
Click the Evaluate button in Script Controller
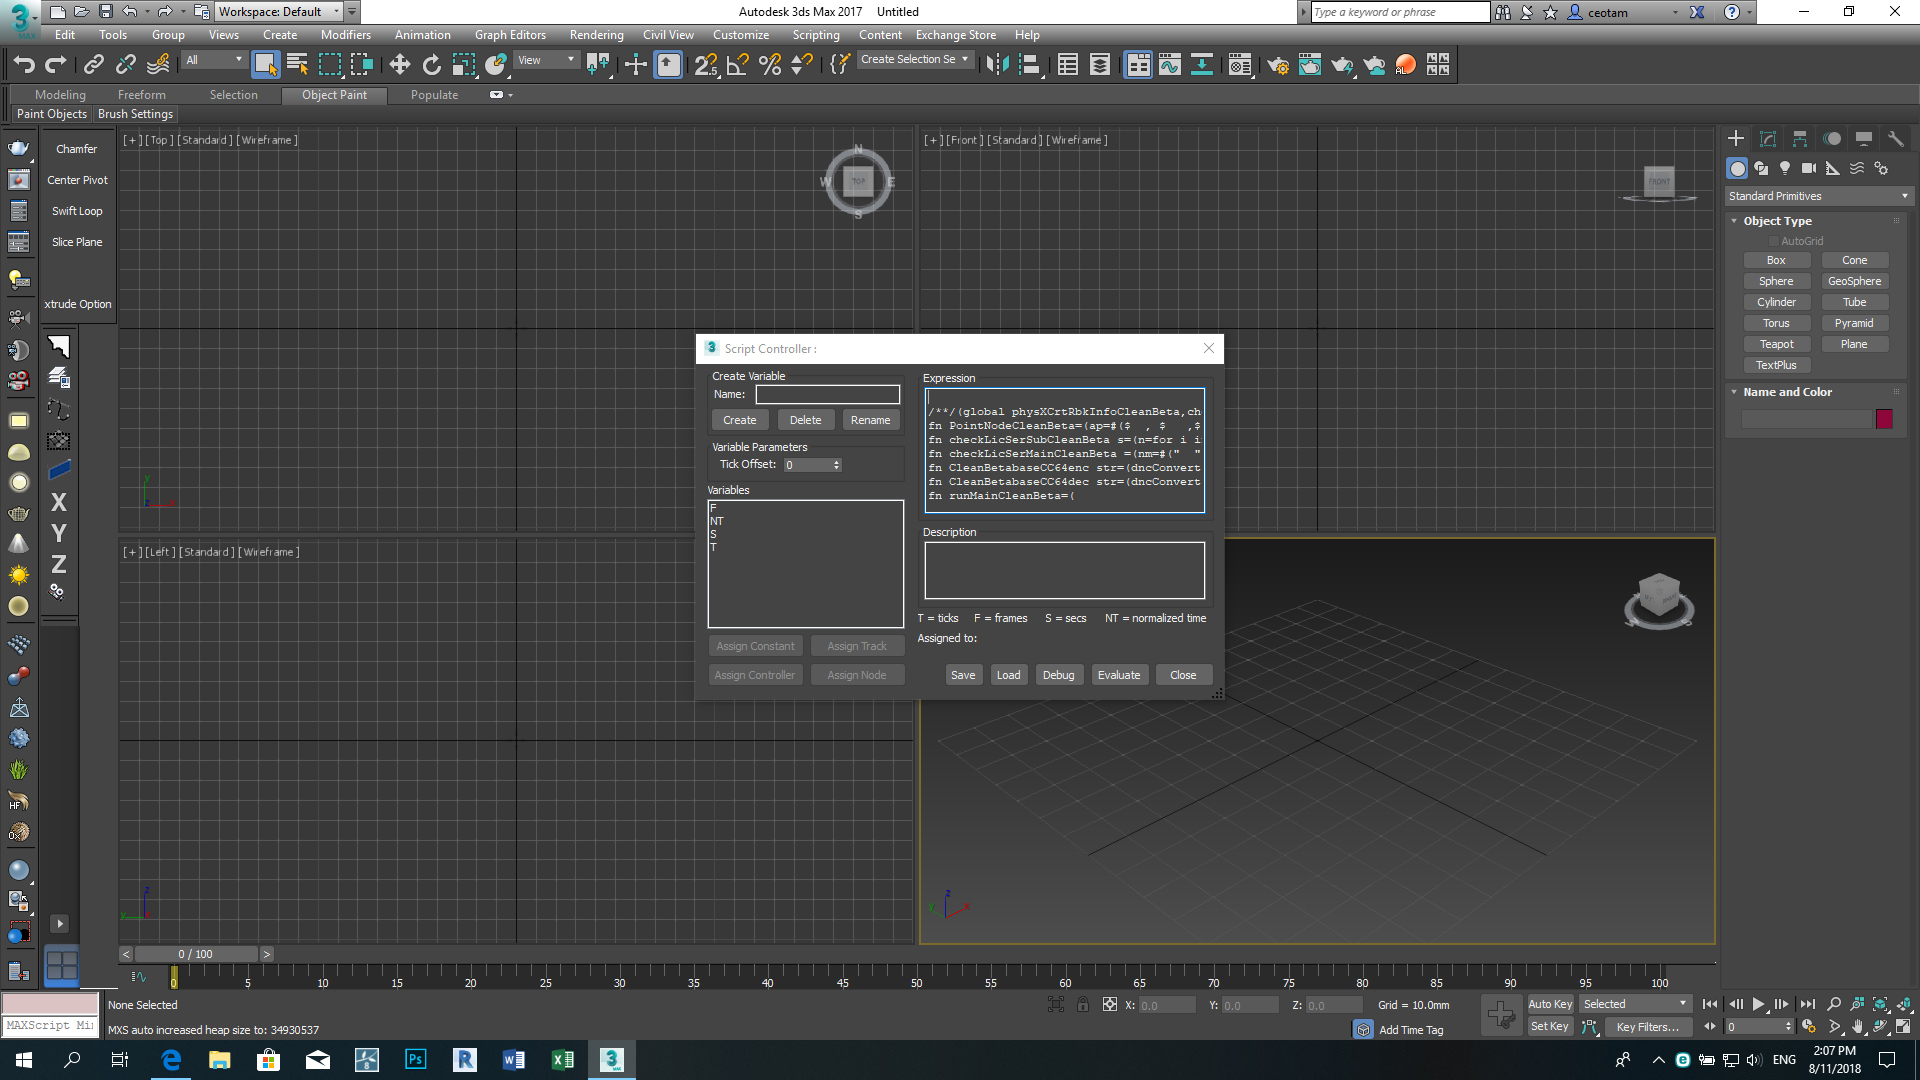tap(1118, 675)
